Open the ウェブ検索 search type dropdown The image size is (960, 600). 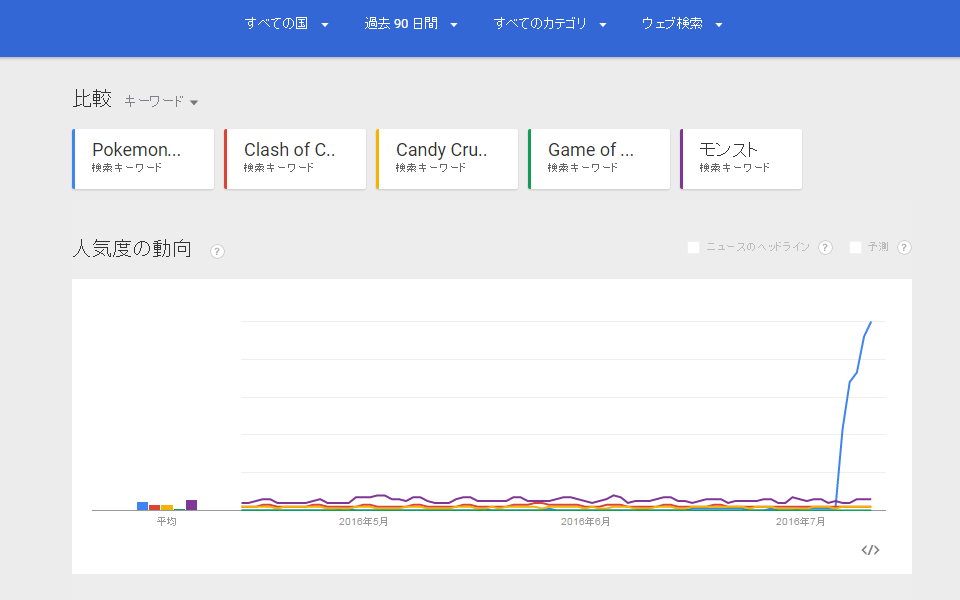tap(682, 24)
